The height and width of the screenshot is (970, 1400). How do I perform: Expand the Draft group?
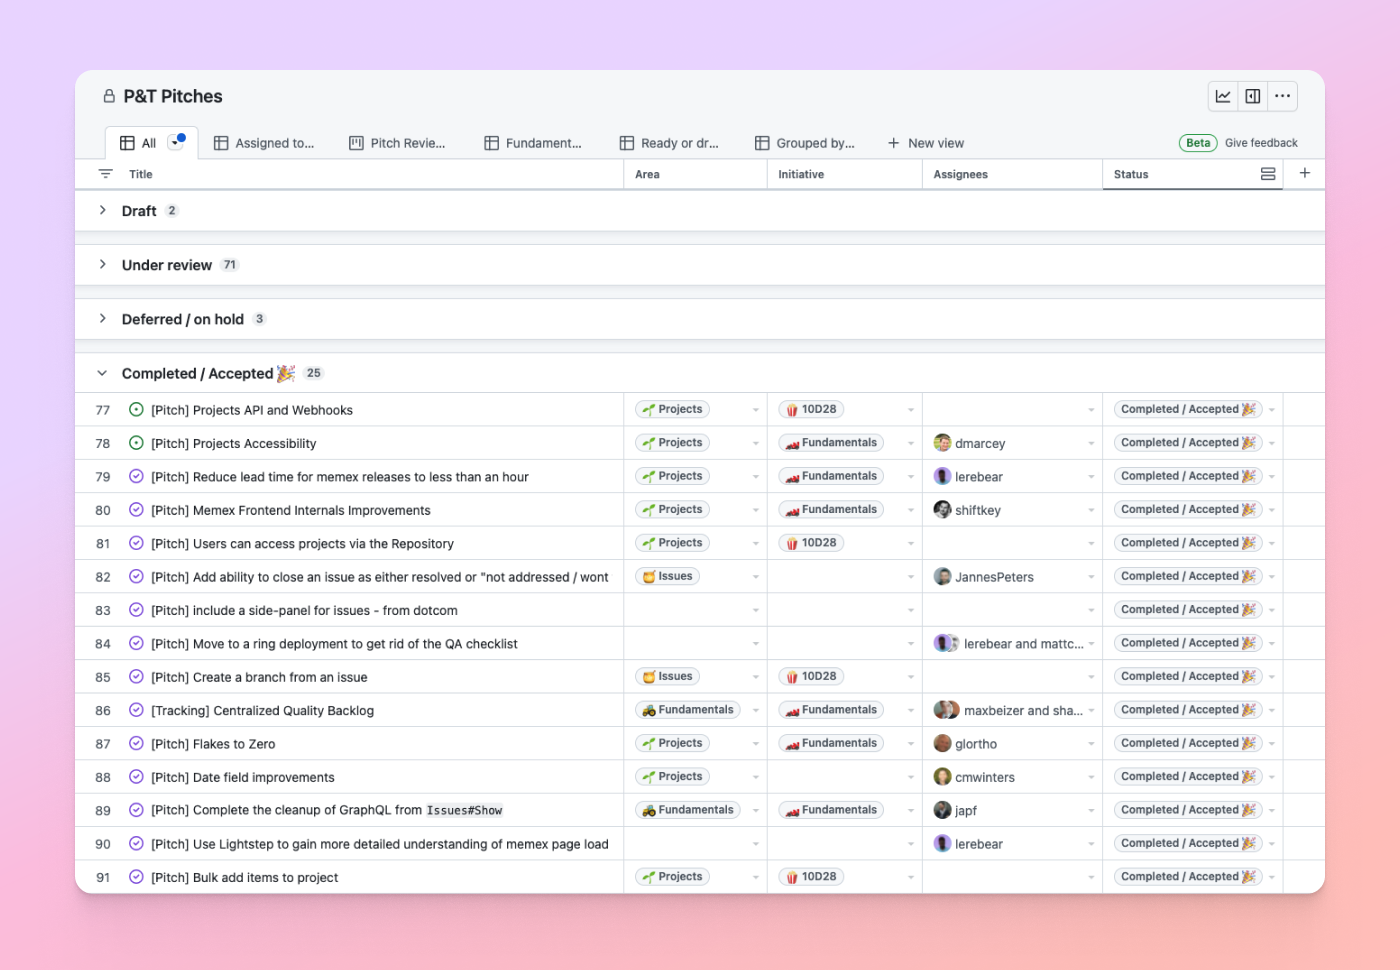coord(102,210)
